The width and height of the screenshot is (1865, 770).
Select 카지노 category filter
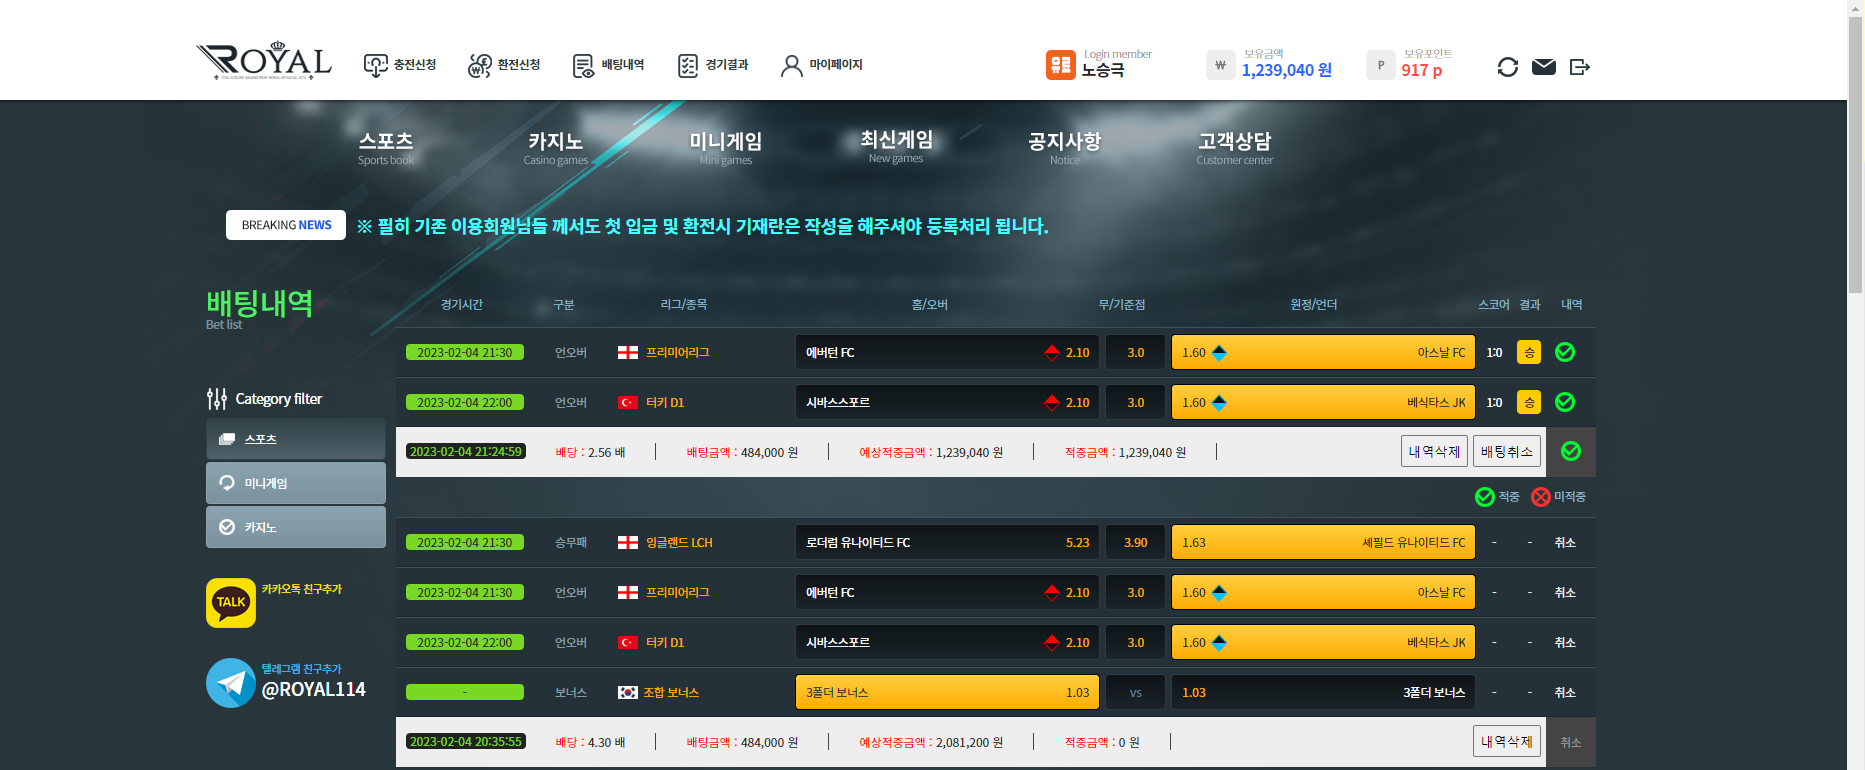coord(295,527)
